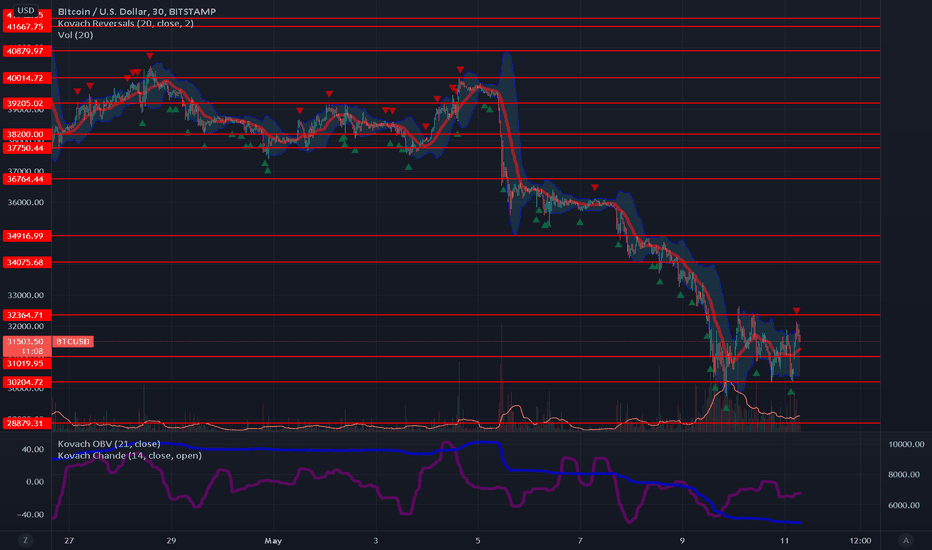Click the 32000.00 price axis value
932x550 pixels.
26,326
